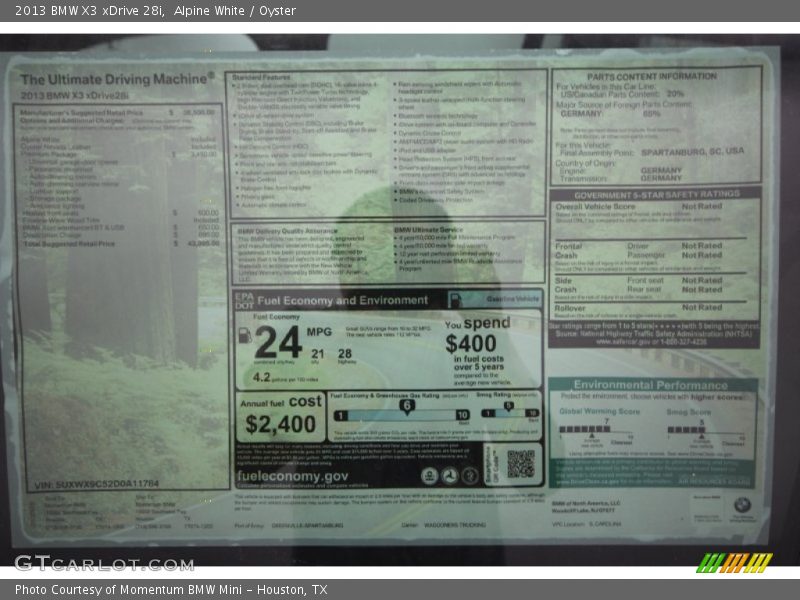This screenshot has width=800, height=600.
Task: Click the 'Side Crash' rating label
Action: coord(565,285)
